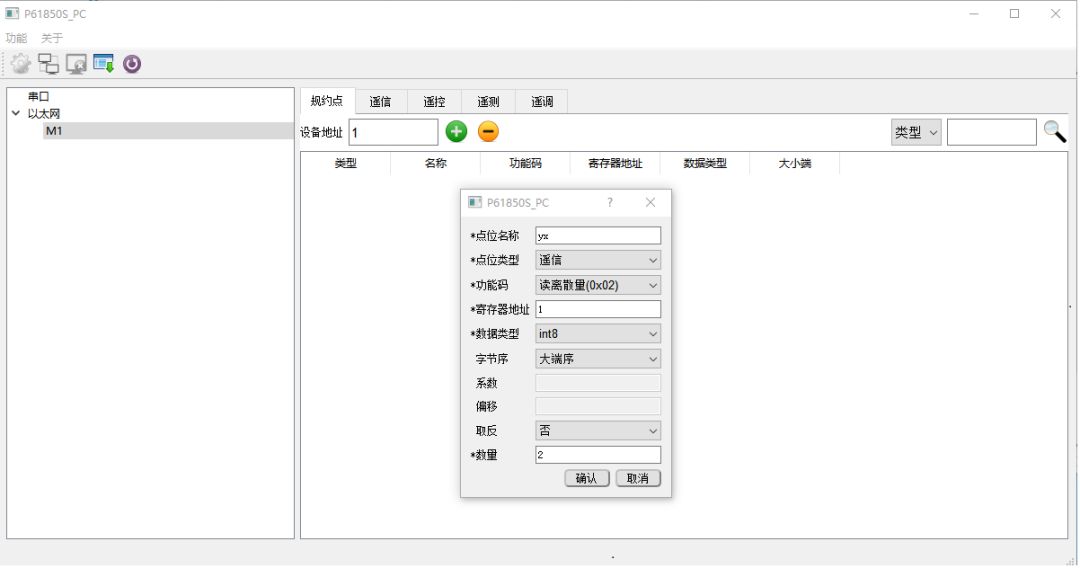Click the magnifier search icon

coord(1055,132)
